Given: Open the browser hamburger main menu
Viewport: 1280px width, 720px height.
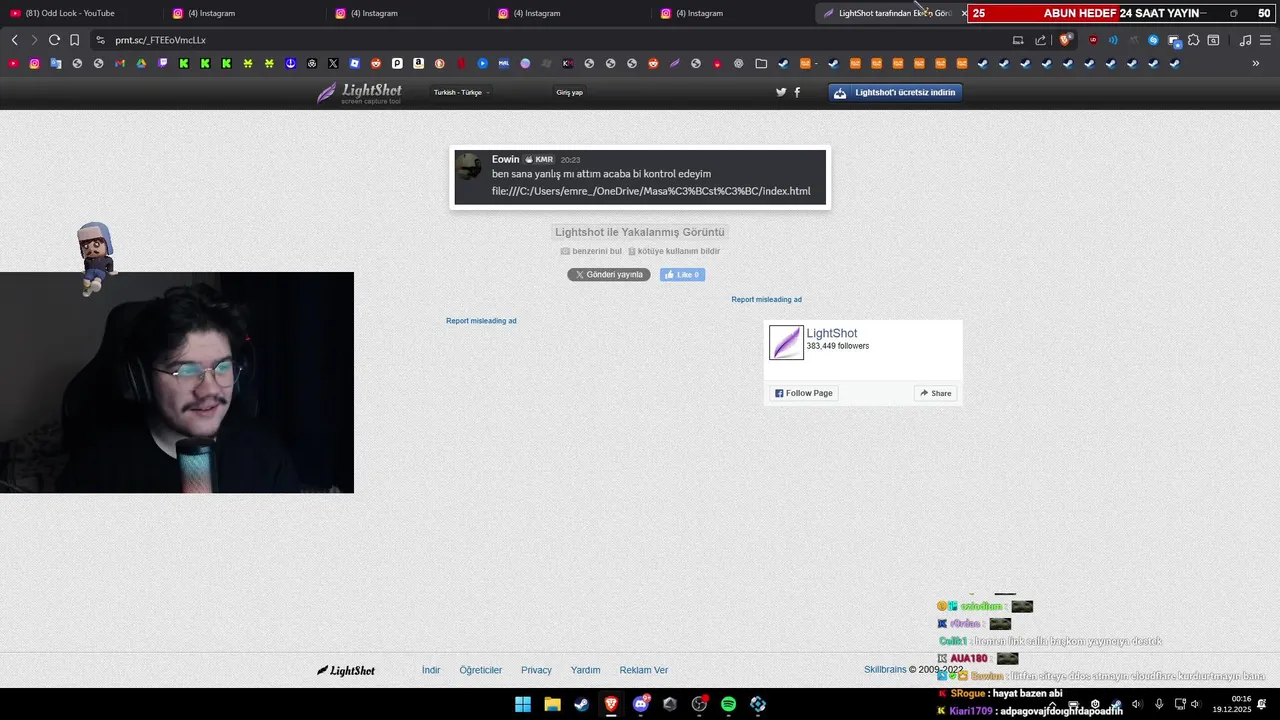Looking at the screenshot, I should pos(1266,40).
